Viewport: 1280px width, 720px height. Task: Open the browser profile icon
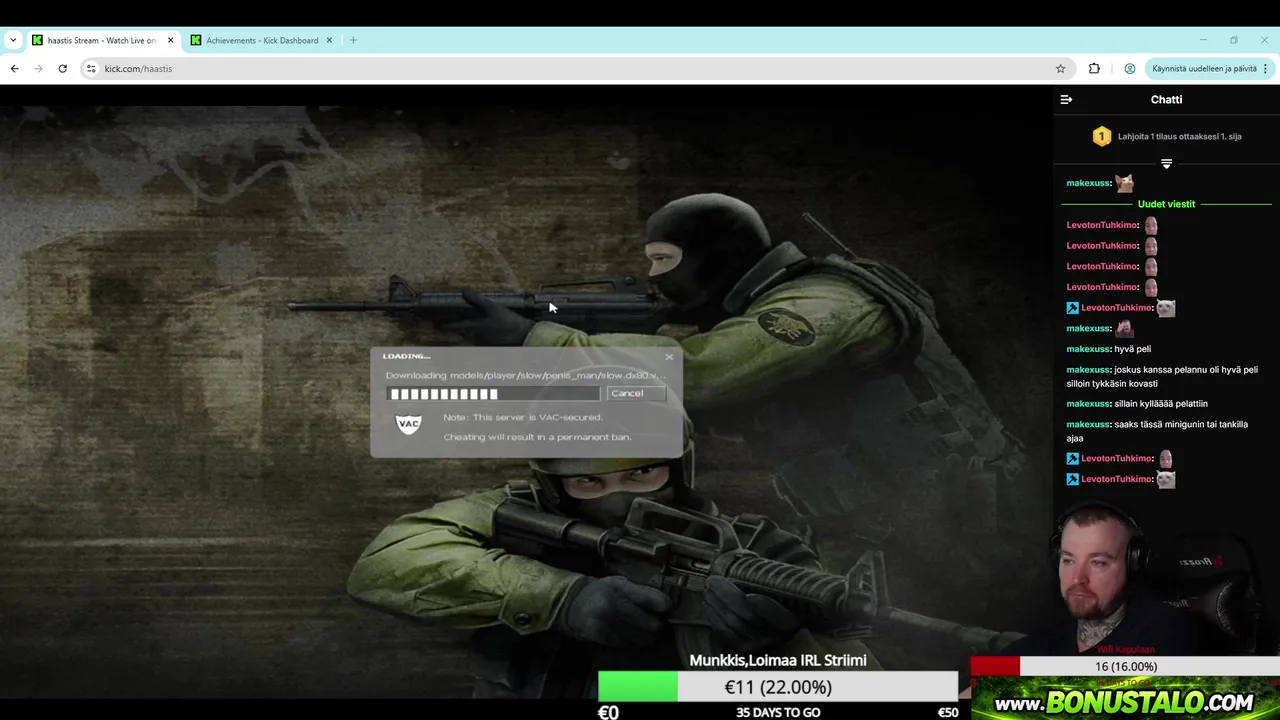coord(1130,68)
